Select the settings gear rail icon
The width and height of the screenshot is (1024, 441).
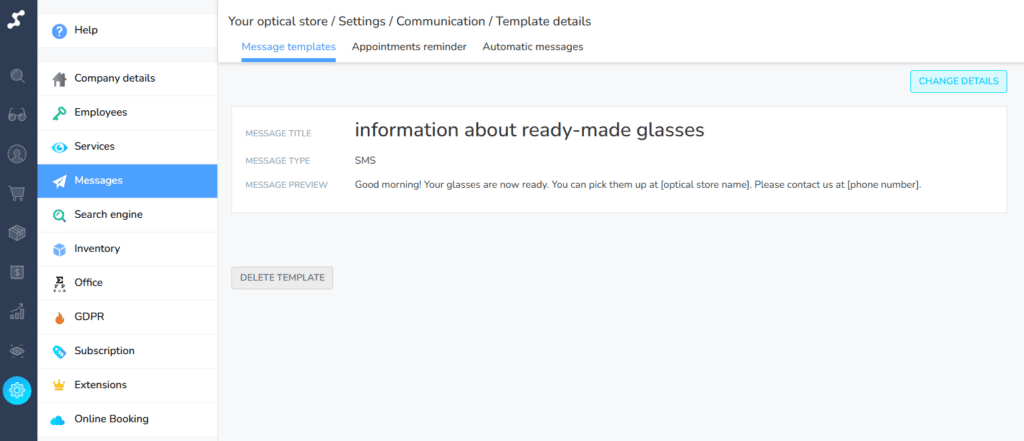click(17, 390)
